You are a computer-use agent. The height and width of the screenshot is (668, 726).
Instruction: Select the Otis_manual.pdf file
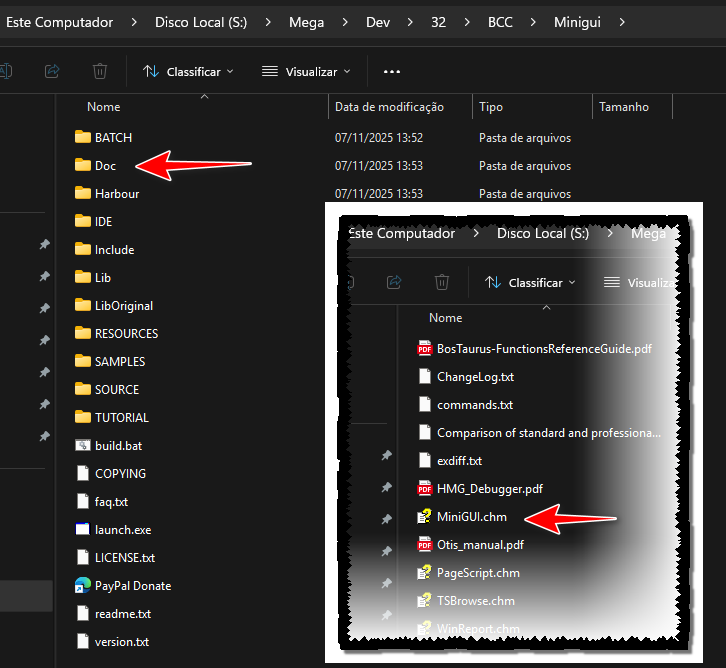tap(480, 545)
